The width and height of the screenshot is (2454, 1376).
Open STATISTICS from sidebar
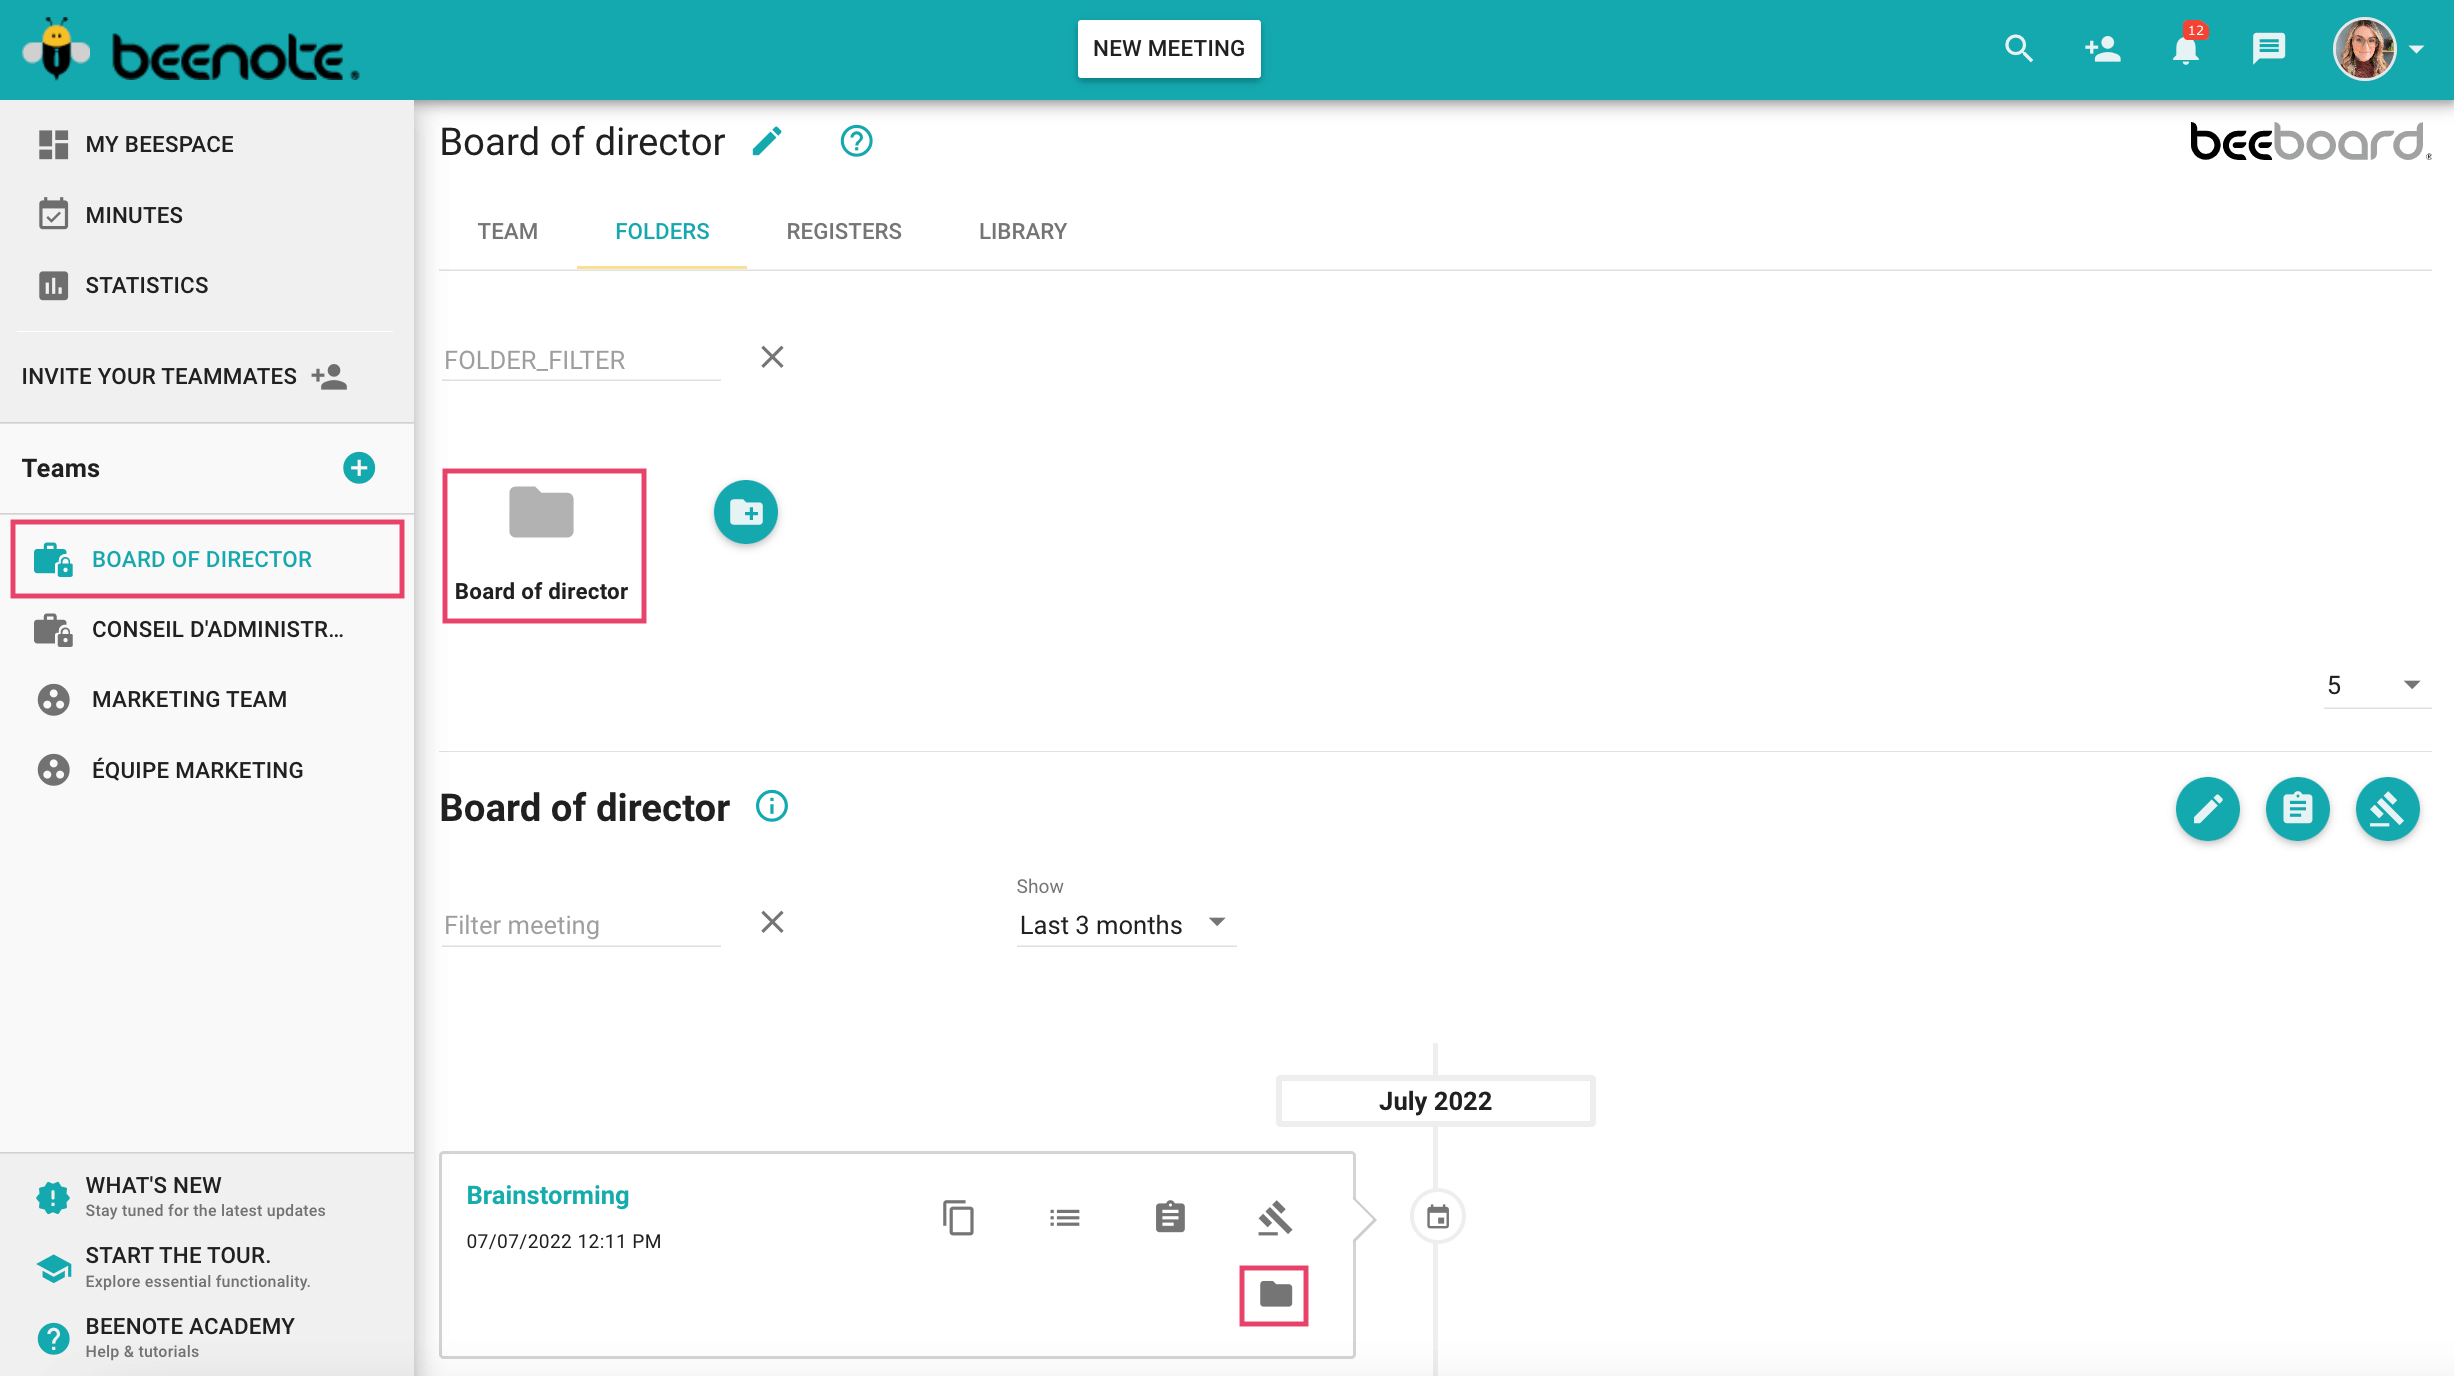[123, 285]
